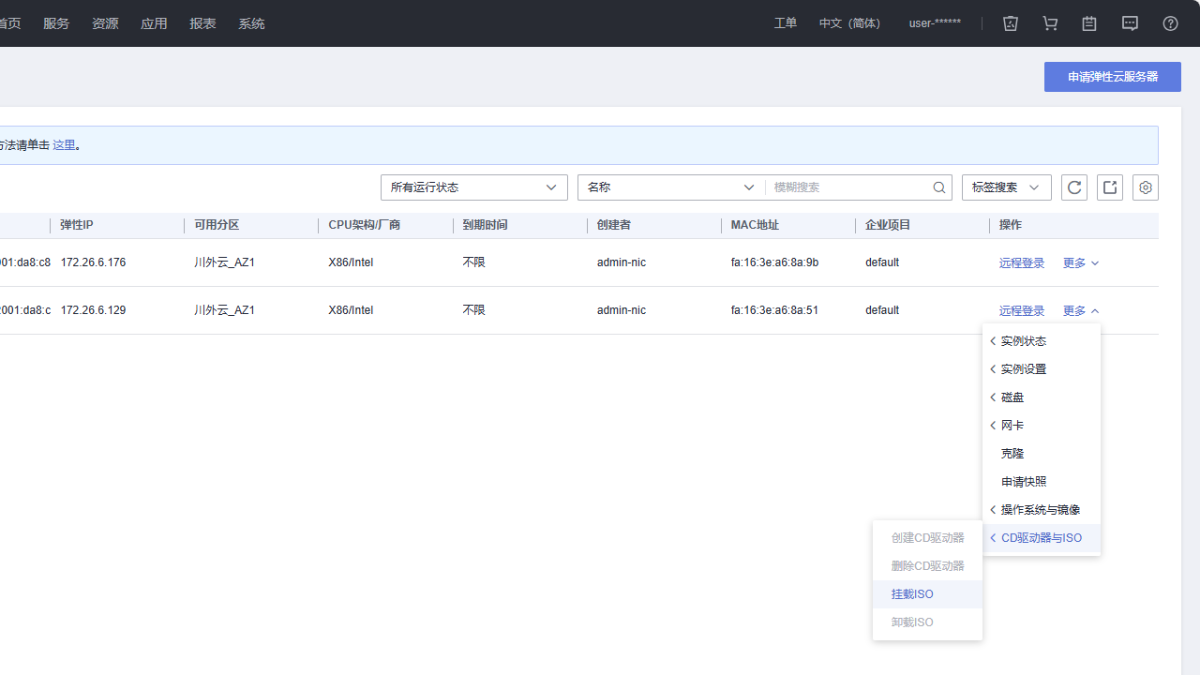This screenshot has width=1200, height=675.
Task: Select 挂载ISO from the submenu
Action: point(912,594)
